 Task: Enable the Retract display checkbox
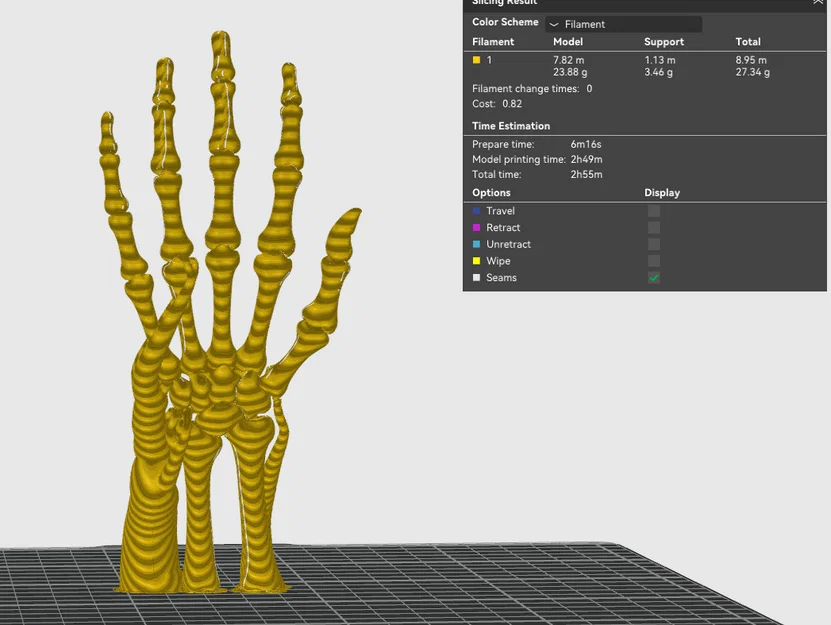pyautogui.click(x=654, y=227)
